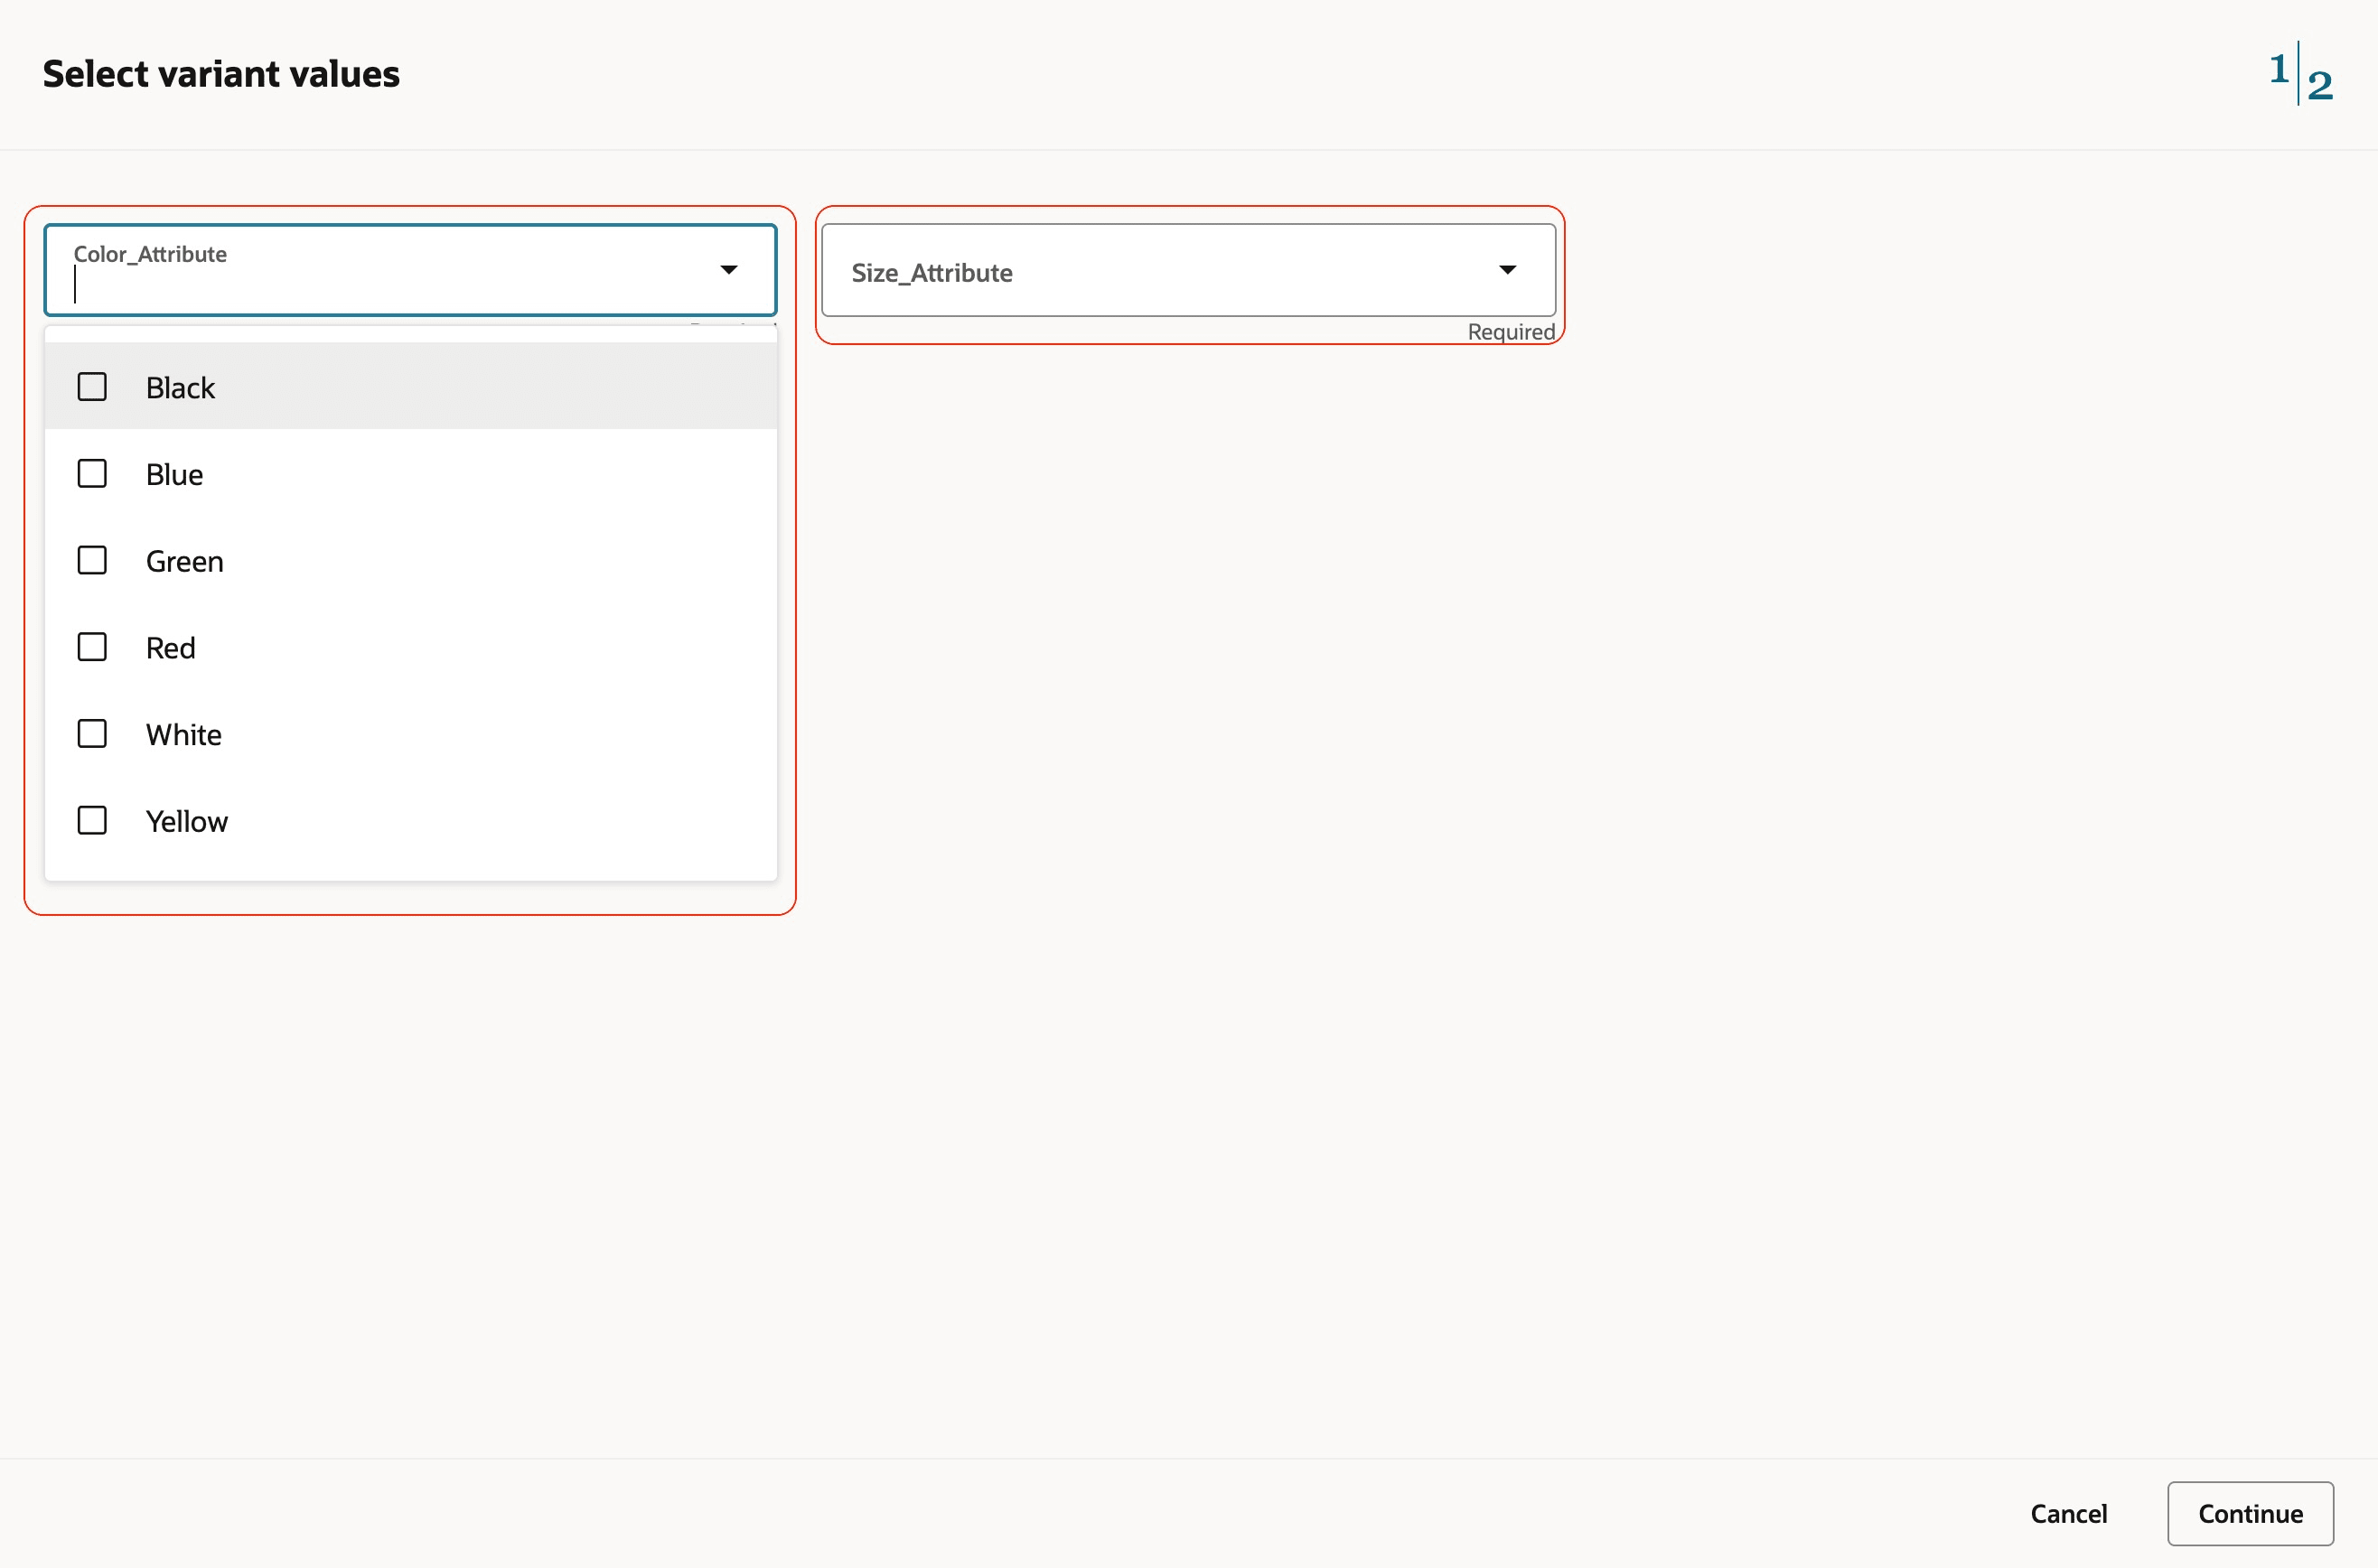This screenshot has height=1568, width=2378.
Task: Choose the White label in the list
Action: [183, 735]
